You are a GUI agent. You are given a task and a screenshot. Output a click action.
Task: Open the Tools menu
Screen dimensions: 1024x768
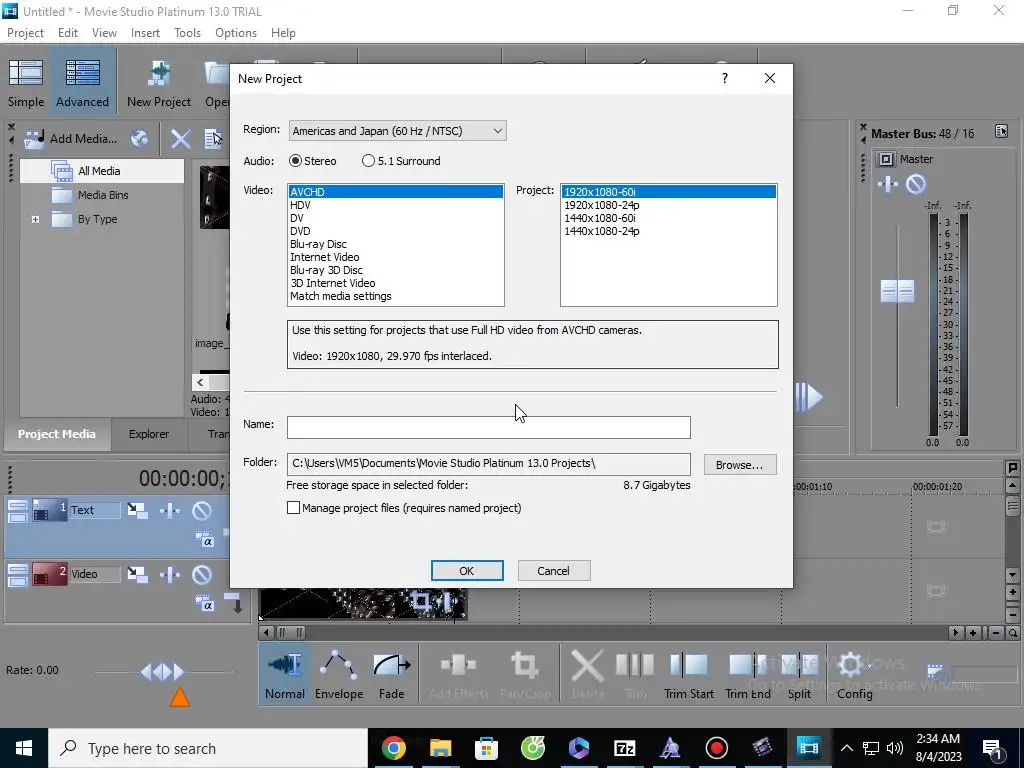(x=187, y=33)
